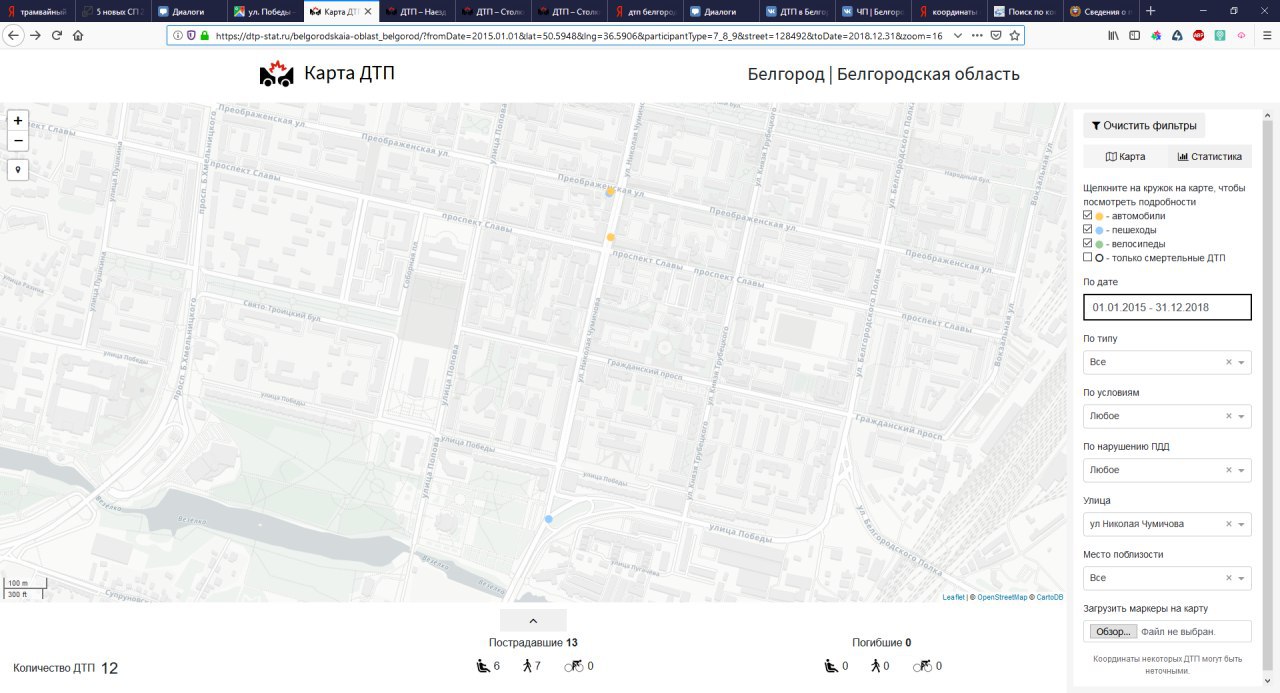Zoom in on the map
Screen dimensions: 1280x693
pos(17,120)
